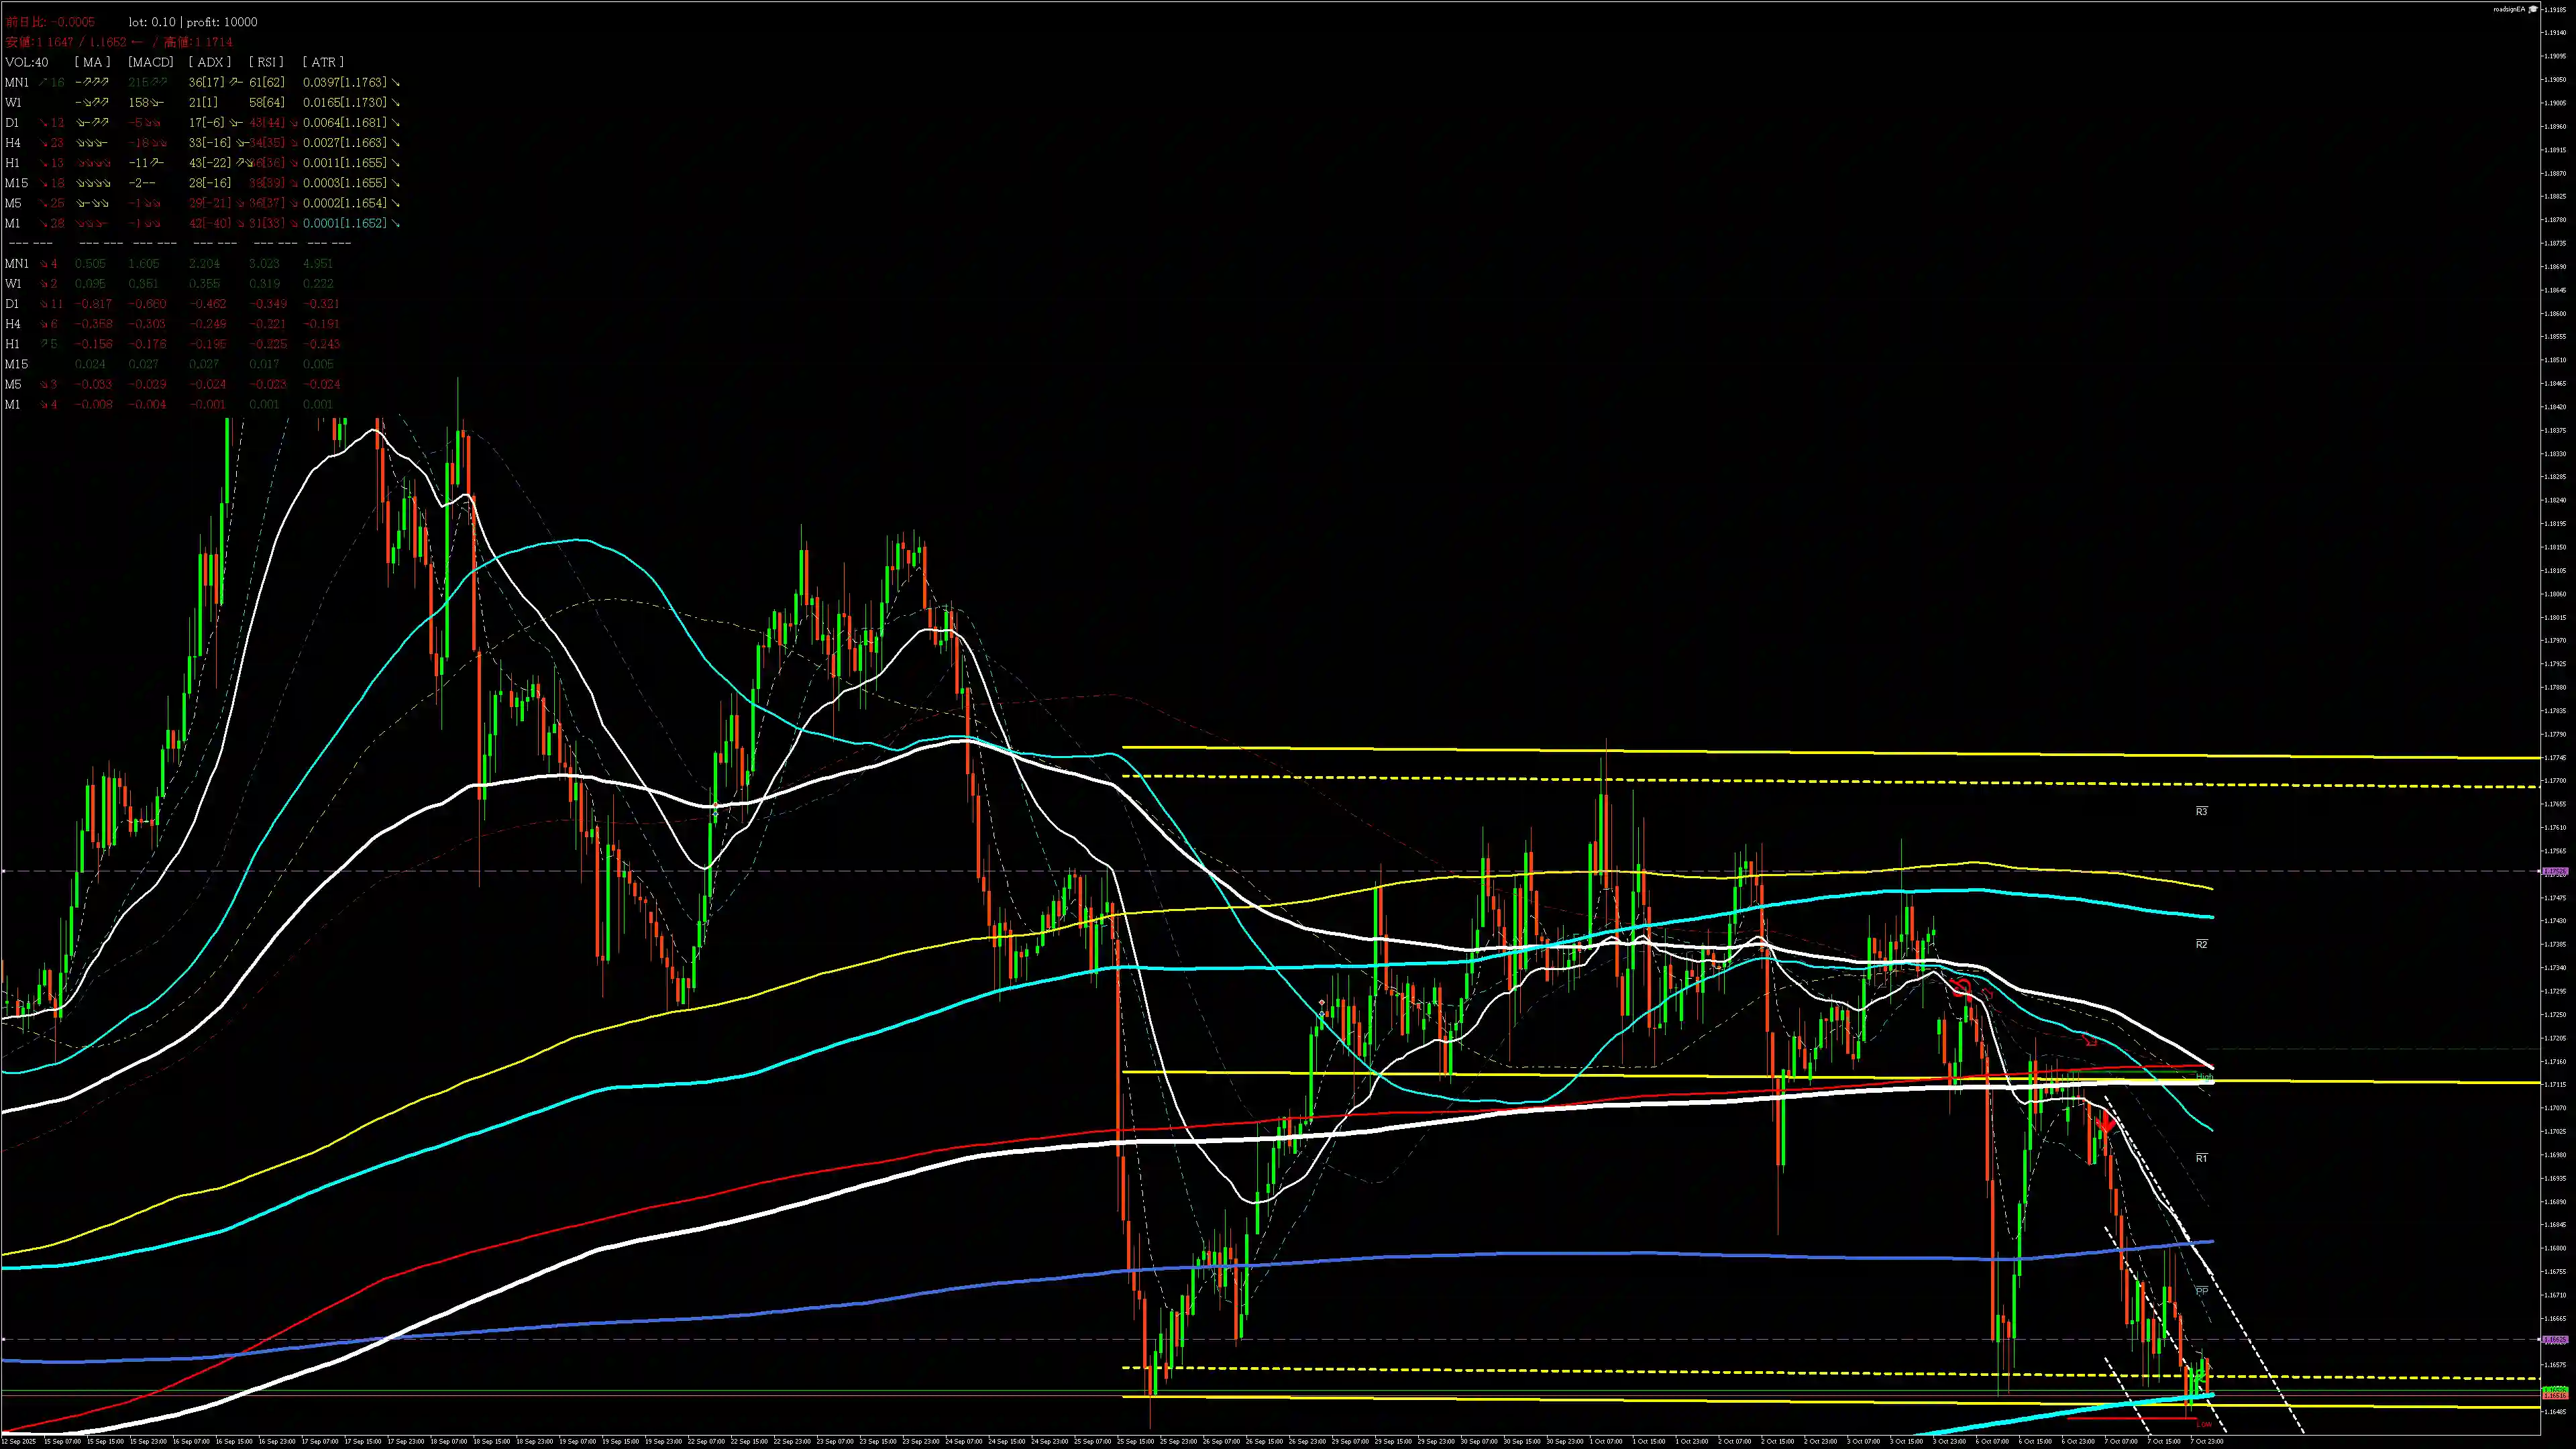Click the [ RSI ] column header
This screenshot has width=2576, height=1449.
[265, 62]
